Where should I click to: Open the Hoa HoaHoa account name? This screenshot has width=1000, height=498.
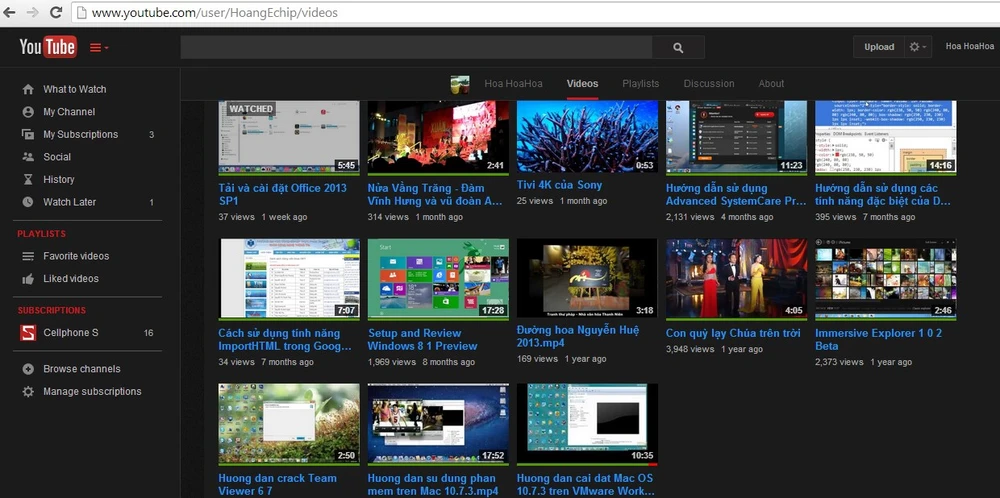tap(969, 47)
